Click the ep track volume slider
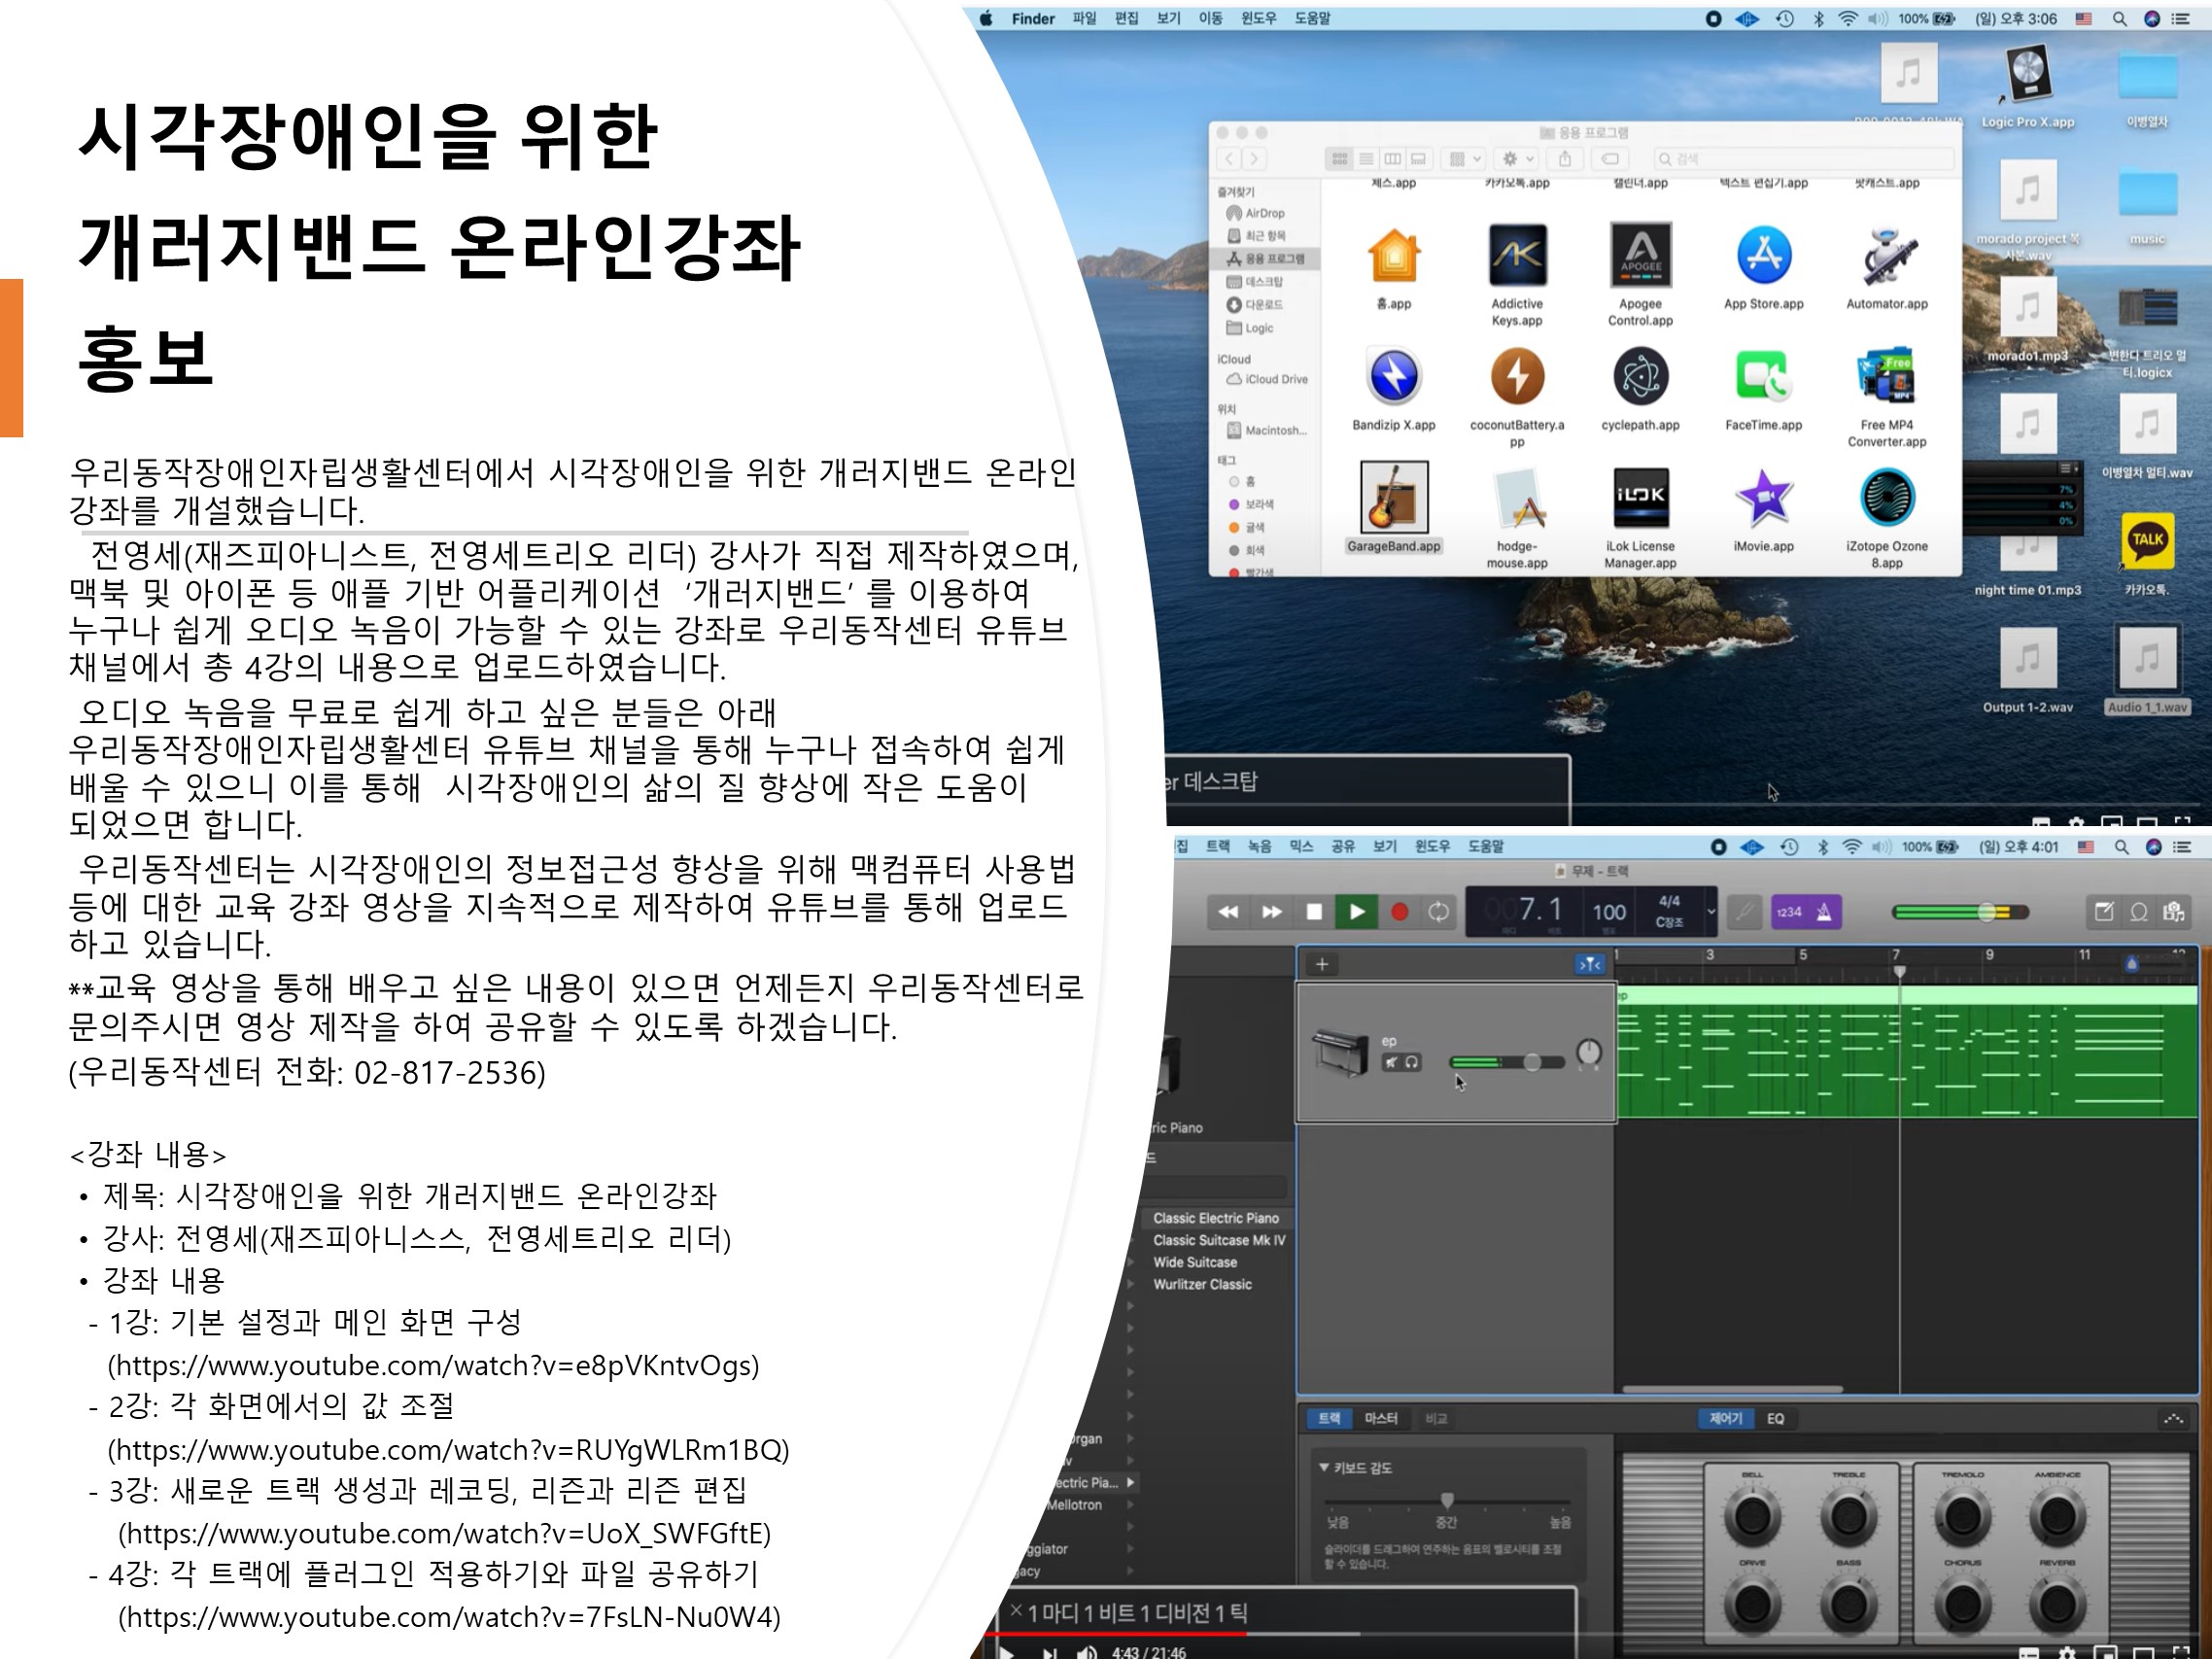This screenshot has height=1659, width=2212. click(x=1507, y=1062)
